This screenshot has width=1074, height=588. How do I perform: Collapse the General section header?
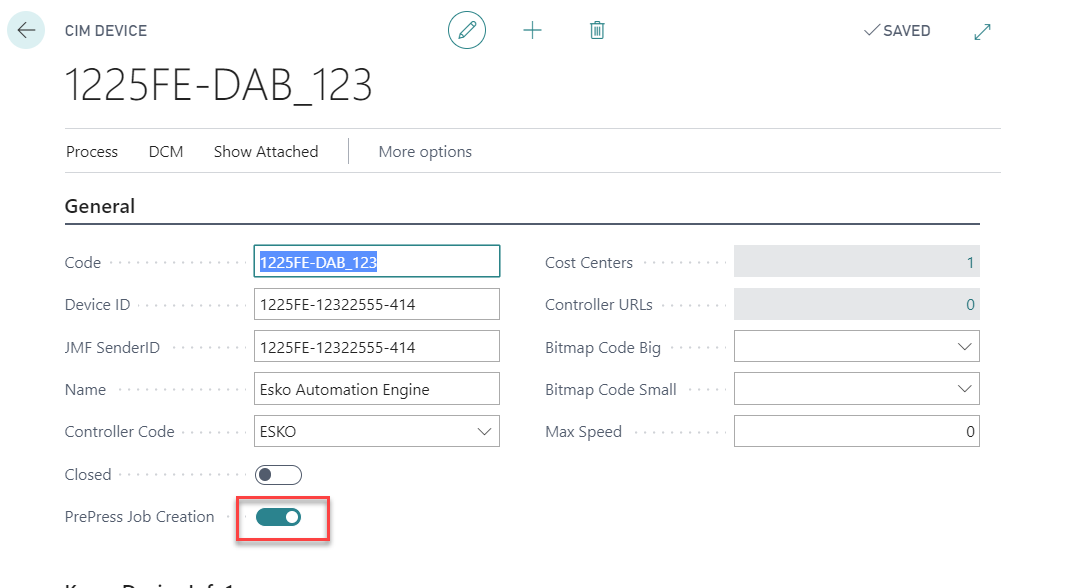(x=100, y=207)
